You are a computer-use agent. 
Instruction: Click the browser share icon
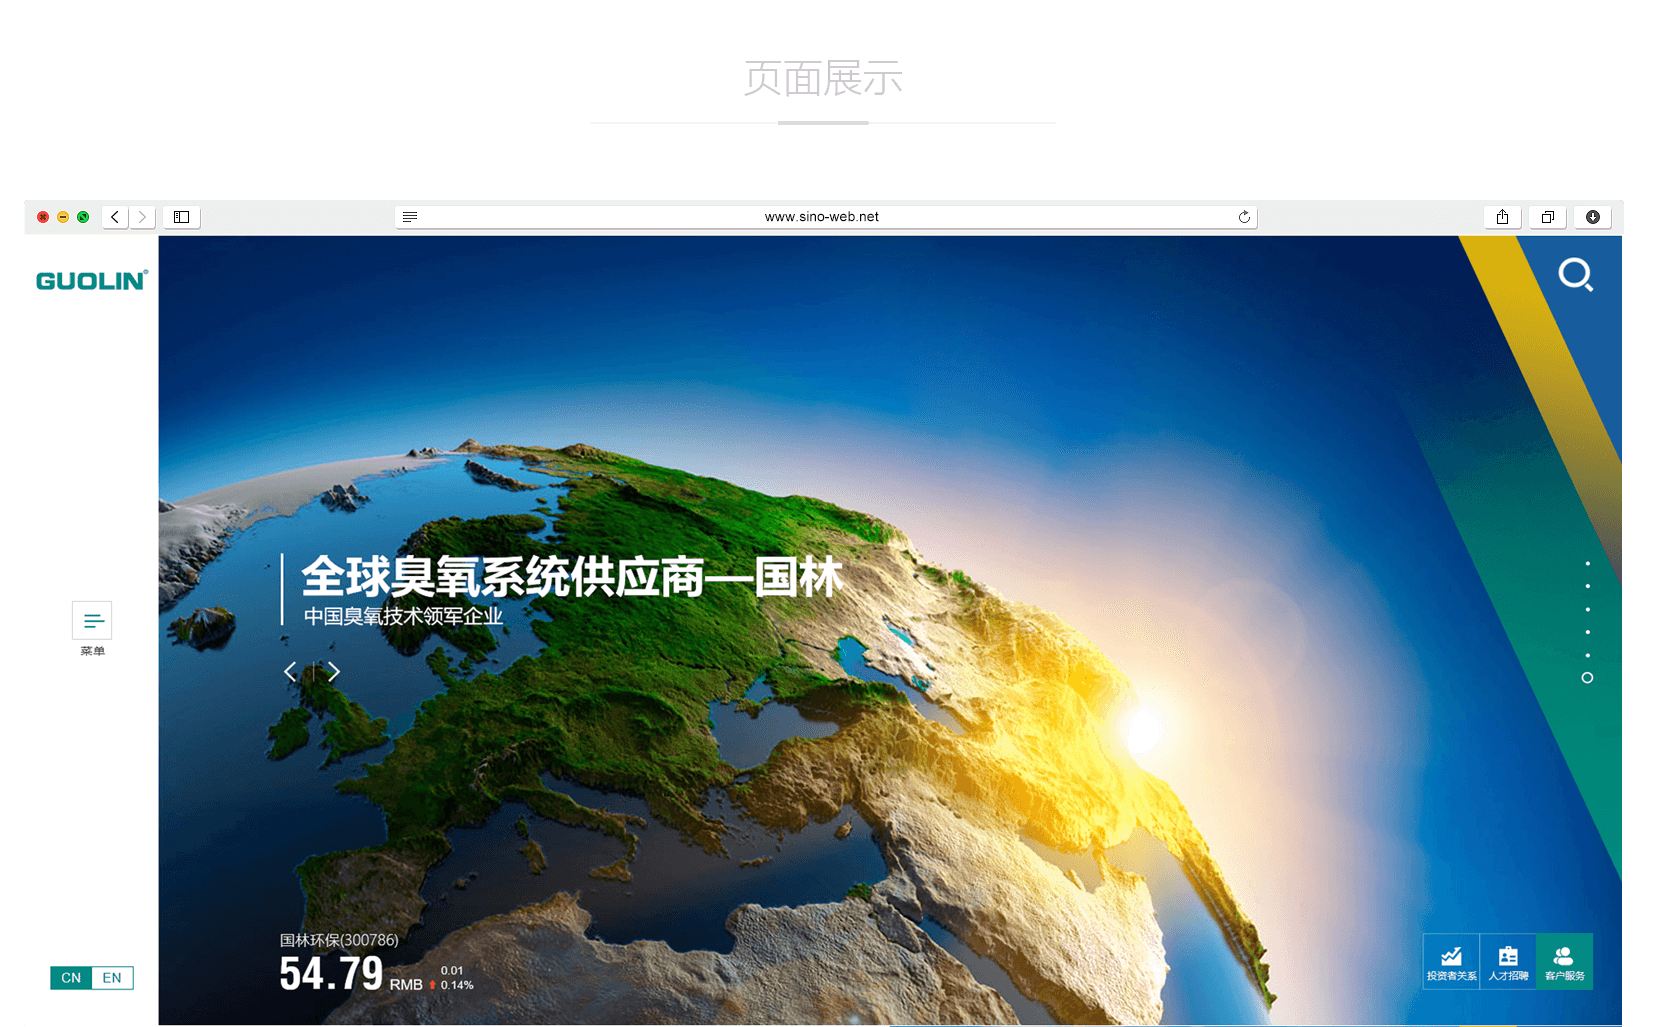(x=1502, y=217)
